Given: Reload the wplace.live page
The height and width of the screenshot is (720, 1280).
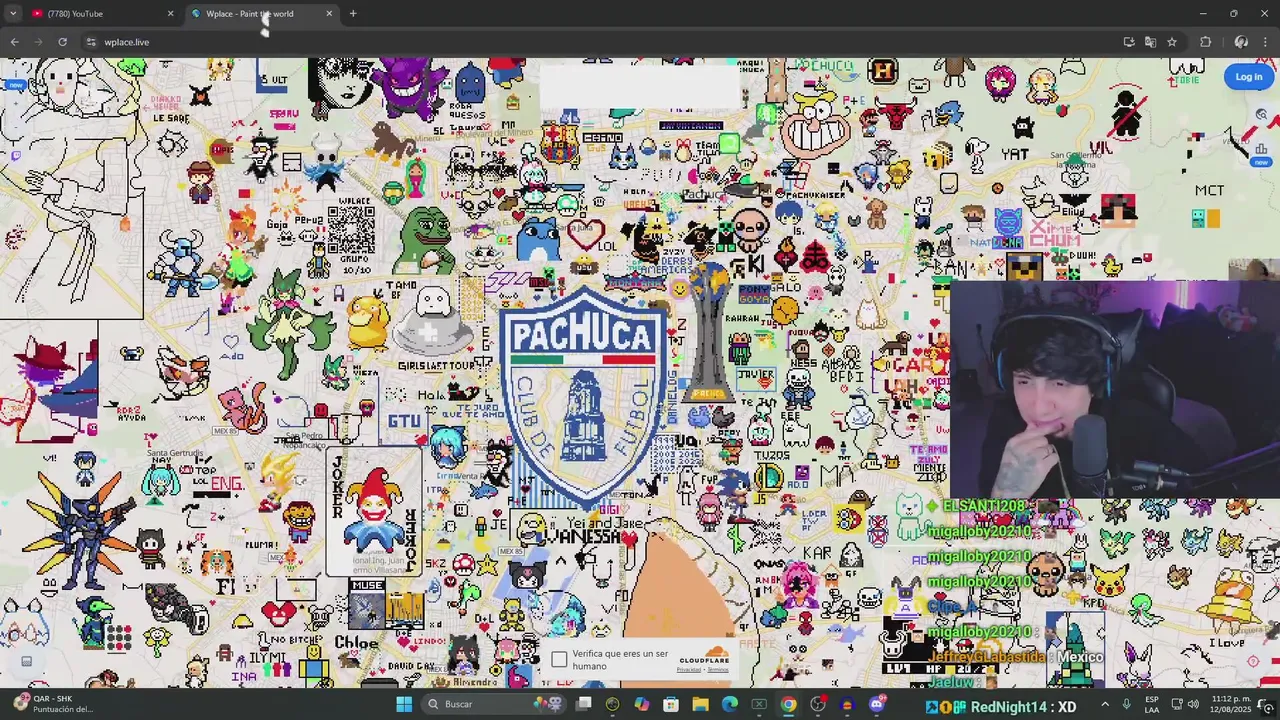Looking at the screenshot, I should pos(62,42).
